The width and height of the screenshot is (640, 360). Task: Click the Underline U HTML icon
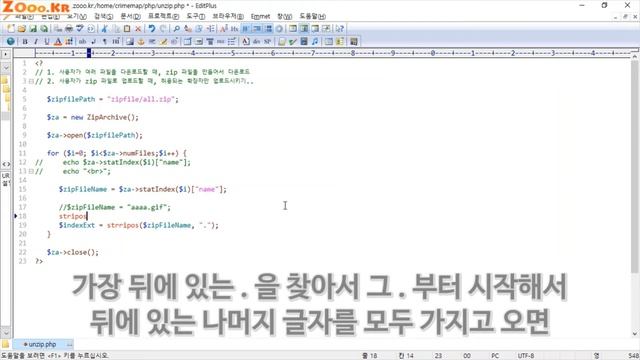click(x=47, y=41)
